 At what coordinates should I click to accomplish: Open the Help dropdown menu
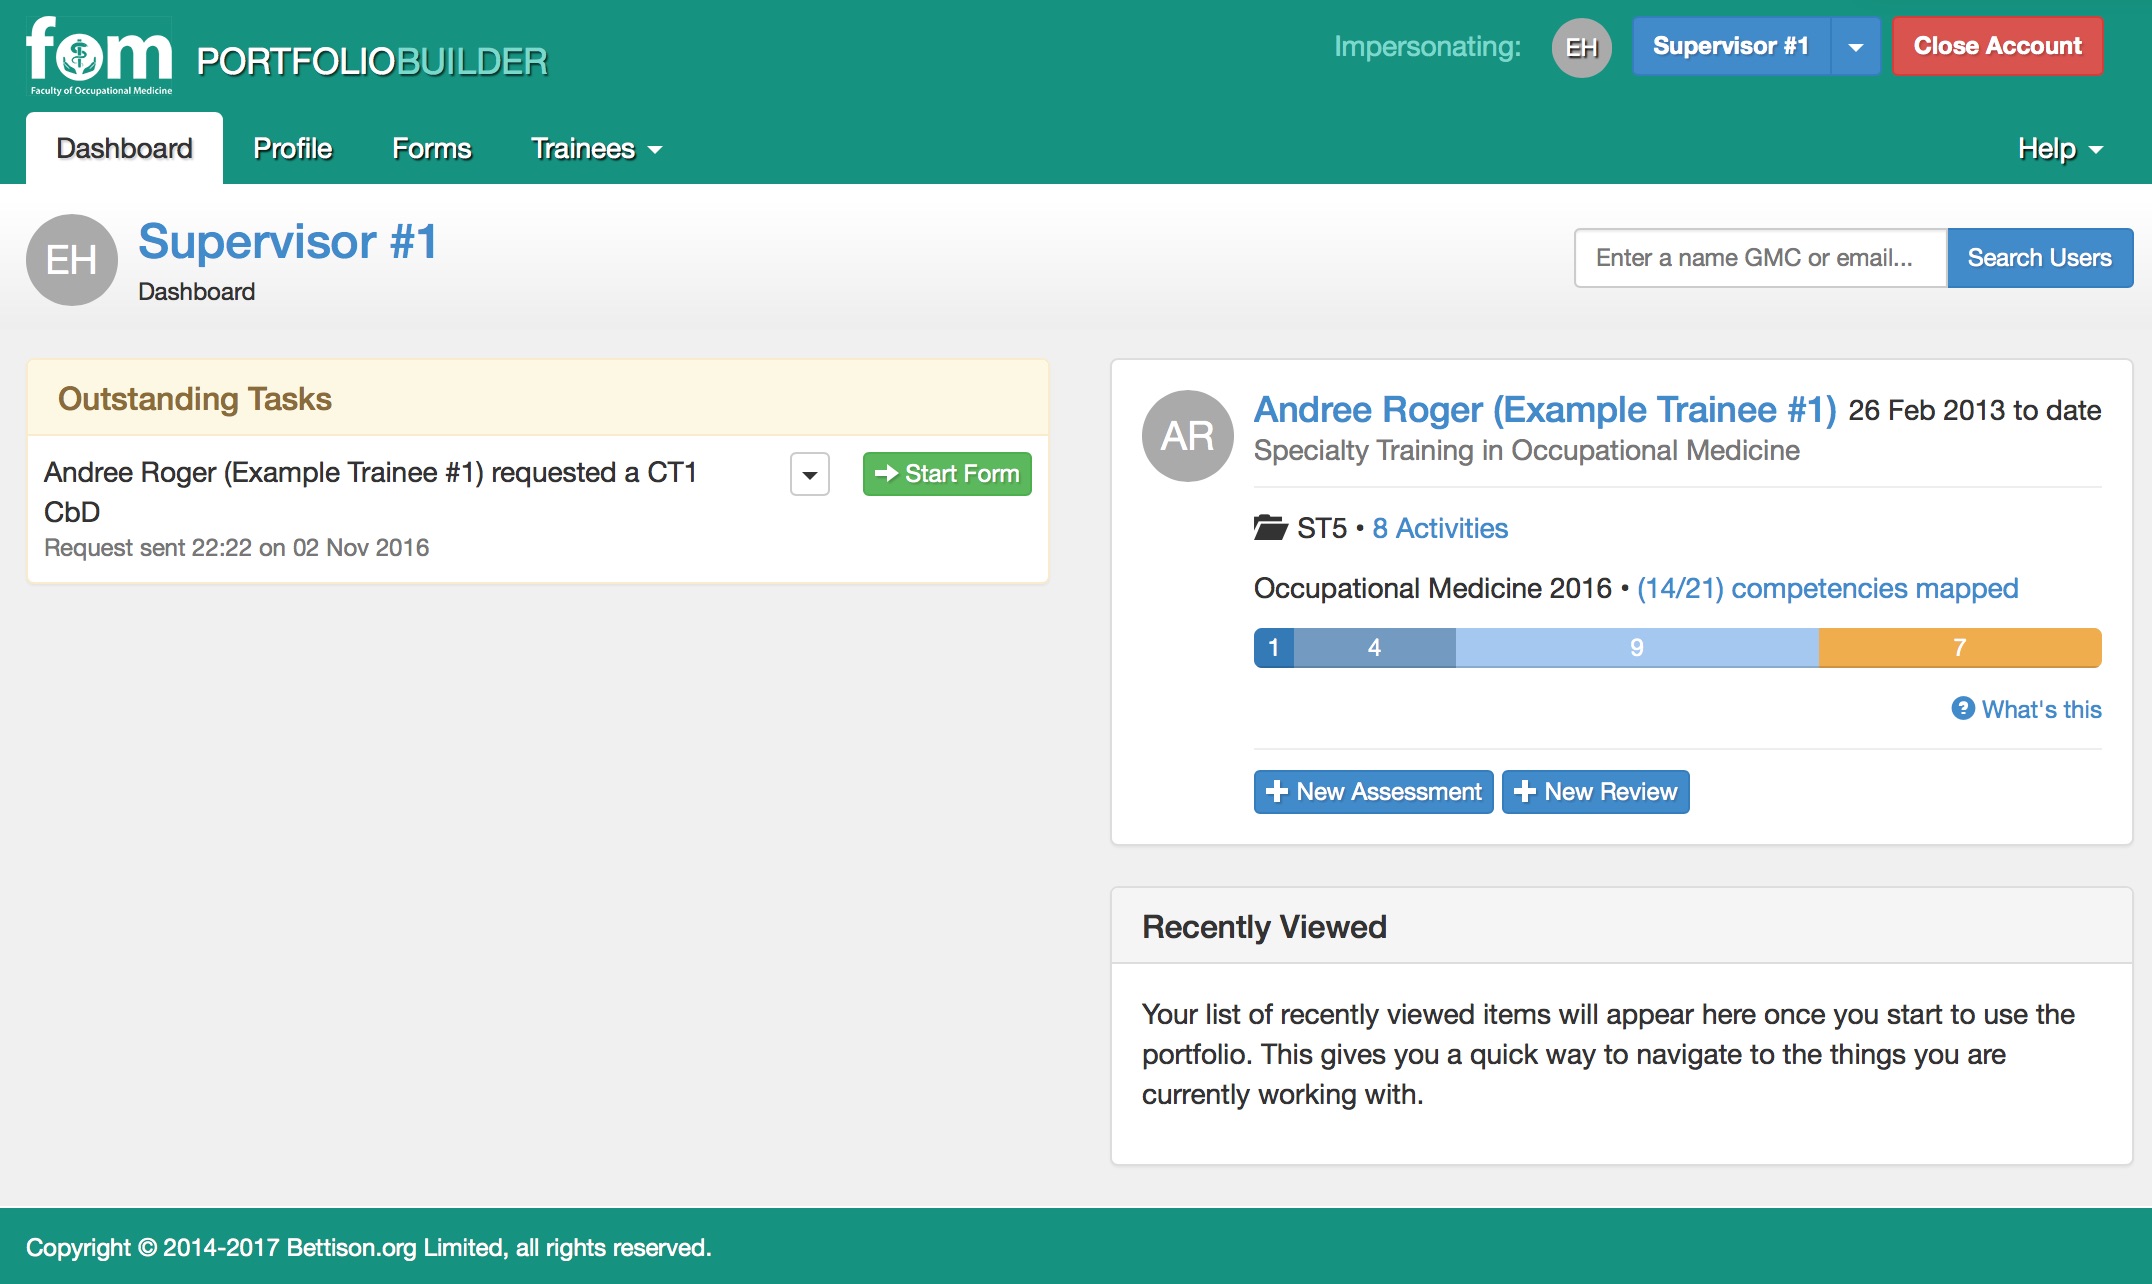point(2061,148)
